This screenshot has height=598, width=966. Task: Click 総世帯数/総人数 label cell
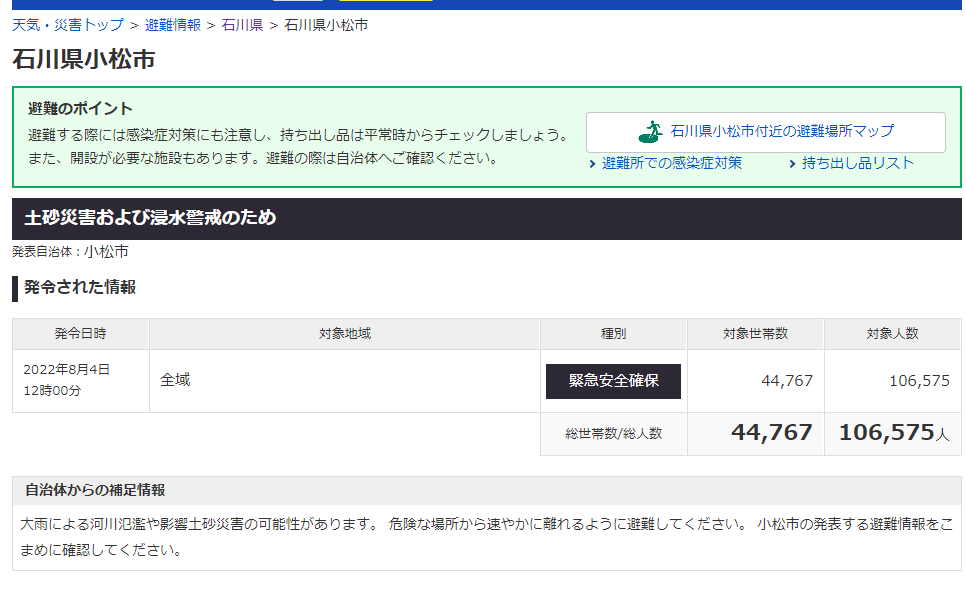pyautogui.click(x=614, y=434)
